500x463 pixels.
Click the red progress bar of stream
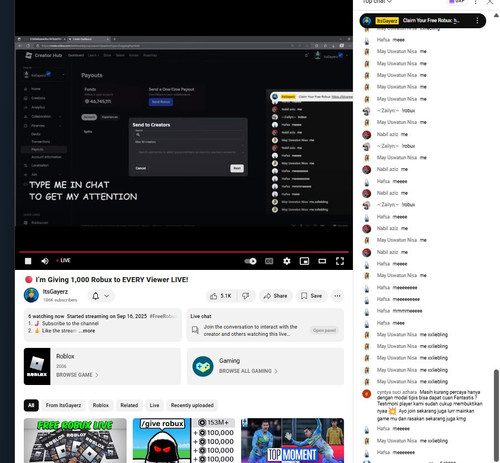[x=184, y=252]
